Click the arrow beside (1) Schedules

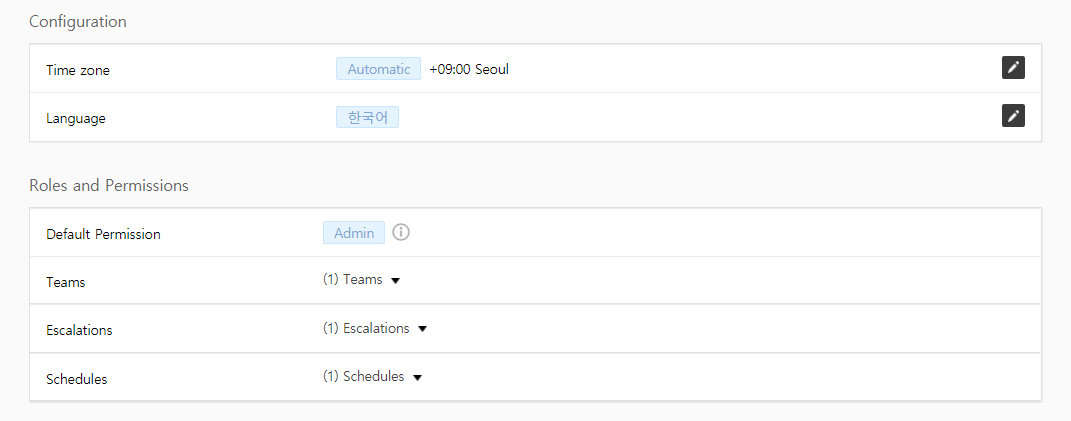[417, 378]
